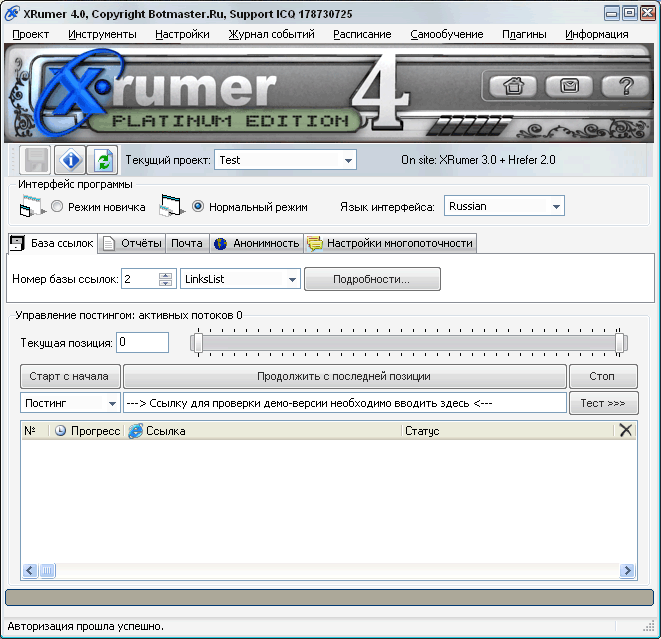The height and width of the screenshot is (639, 661).
Task: Click the right handle of position slider
Action: click(619, 343)
